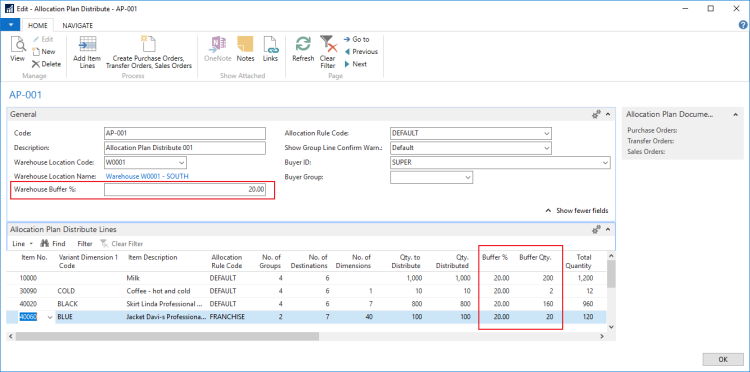The height and width of the screenshot is (372, 750).
Task: Click the Purchase Orders factbox entry
Action: click(x=652, y=130)
